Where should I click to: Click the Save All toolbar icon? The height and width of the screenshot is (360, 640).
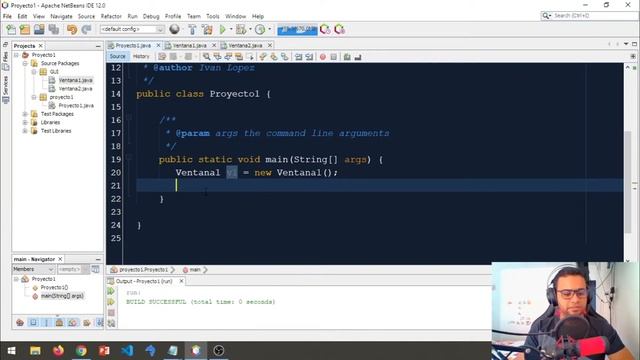coord(53,29)
